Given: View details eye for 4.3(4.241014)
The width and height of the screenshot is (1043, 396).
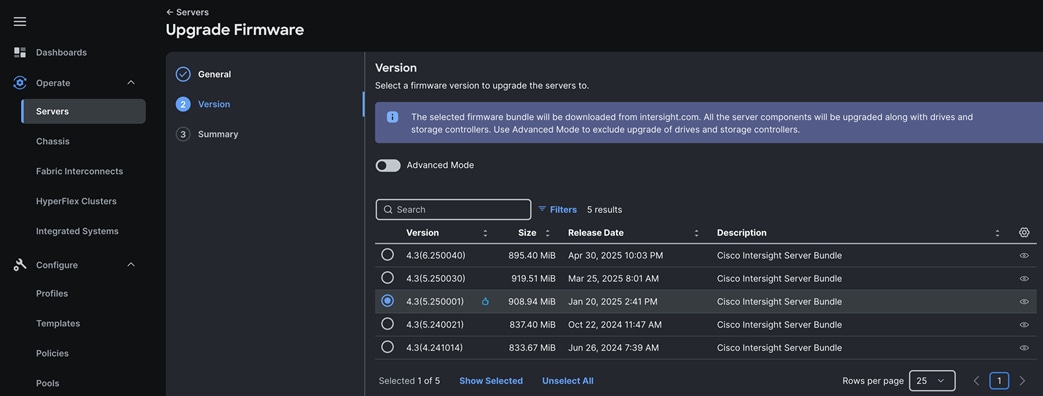Looking at the screenshot, I should point(1024,348).
